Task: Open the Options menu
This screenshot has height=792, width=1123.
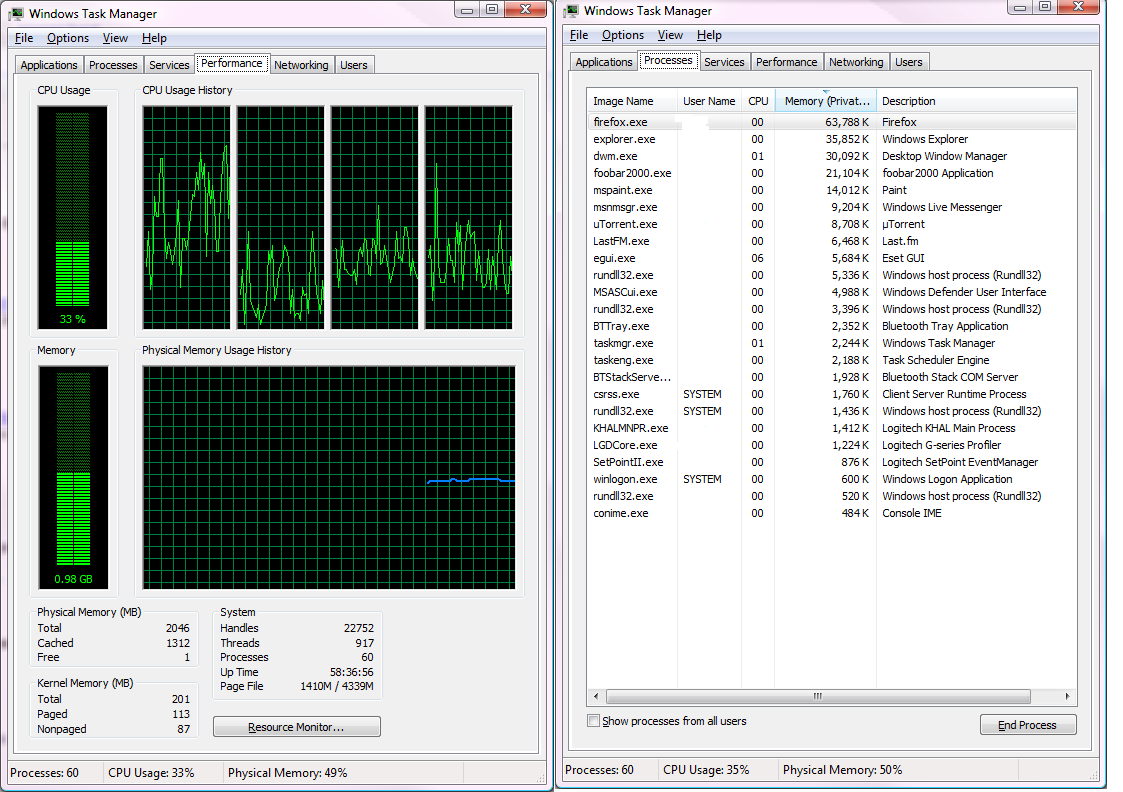Action: pyautogui.click(x=66, y=37)
